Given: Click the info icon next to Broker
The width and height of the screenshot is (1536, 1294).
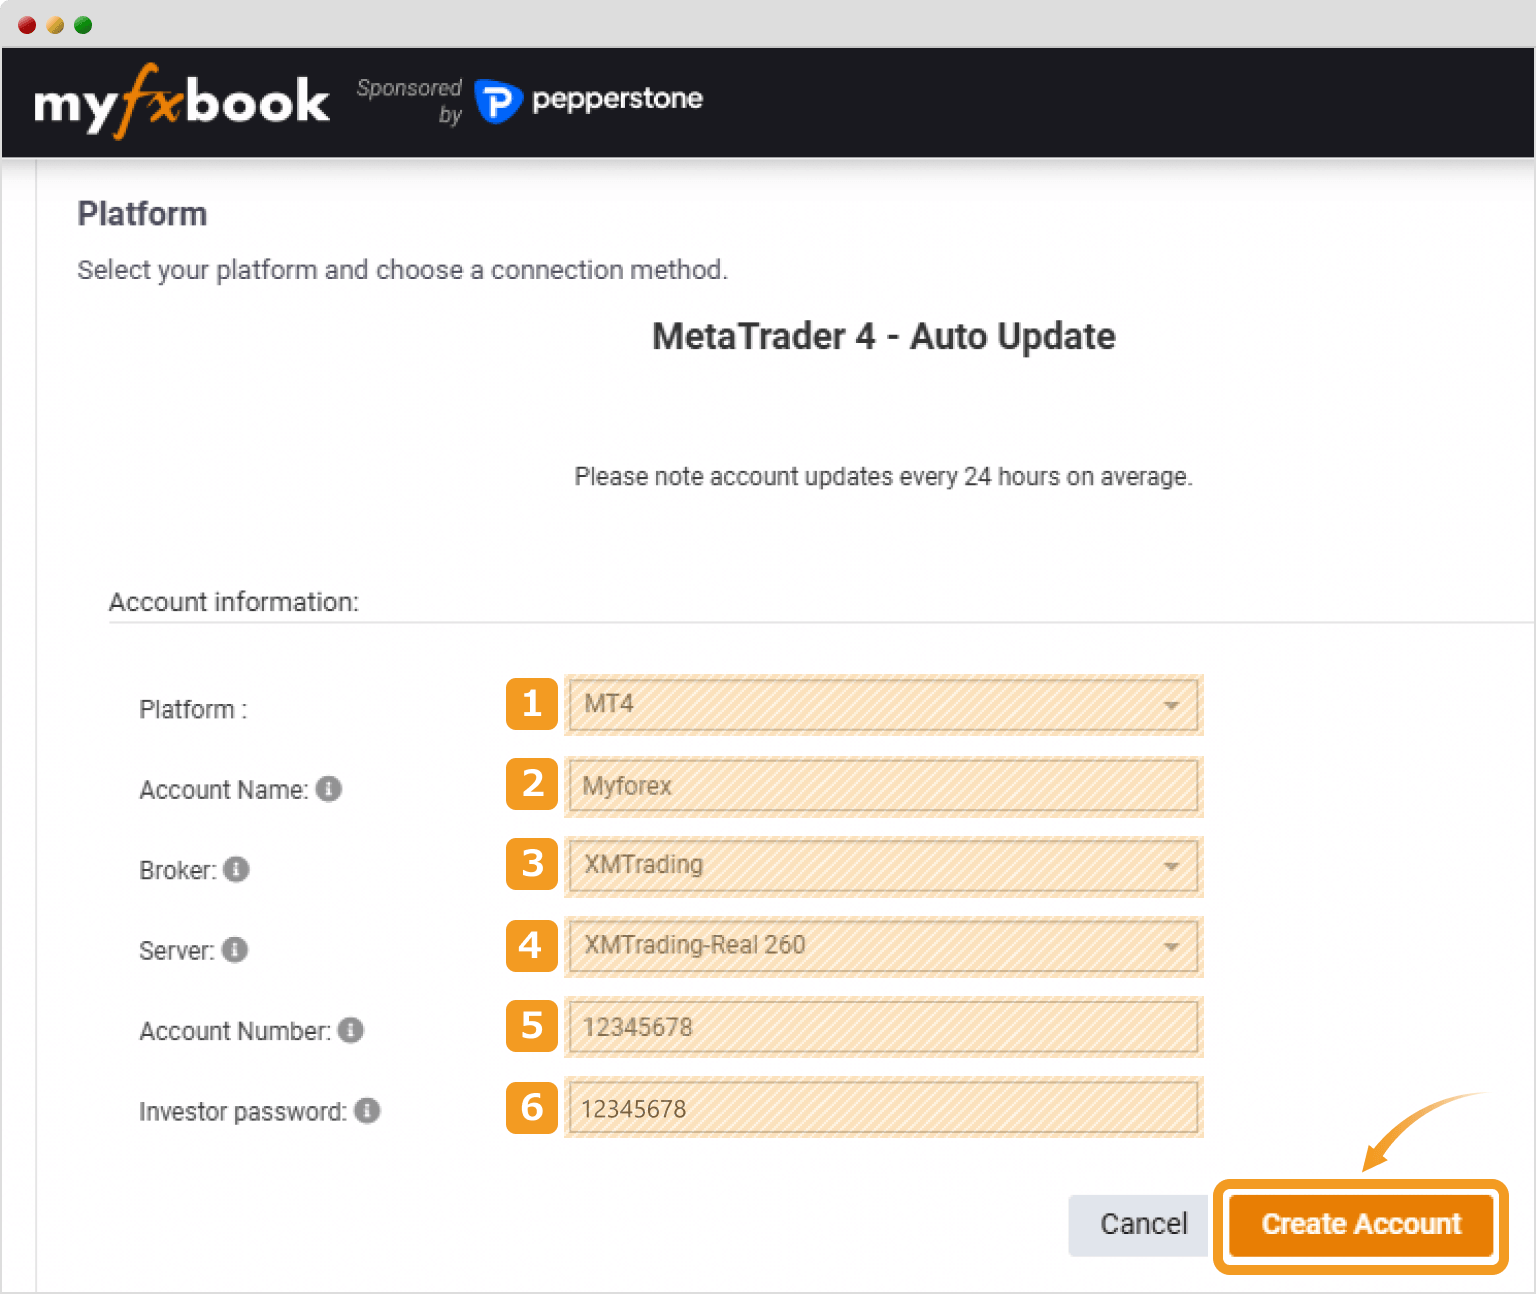Looking at the screenshot, I should [x=236, y=869].
